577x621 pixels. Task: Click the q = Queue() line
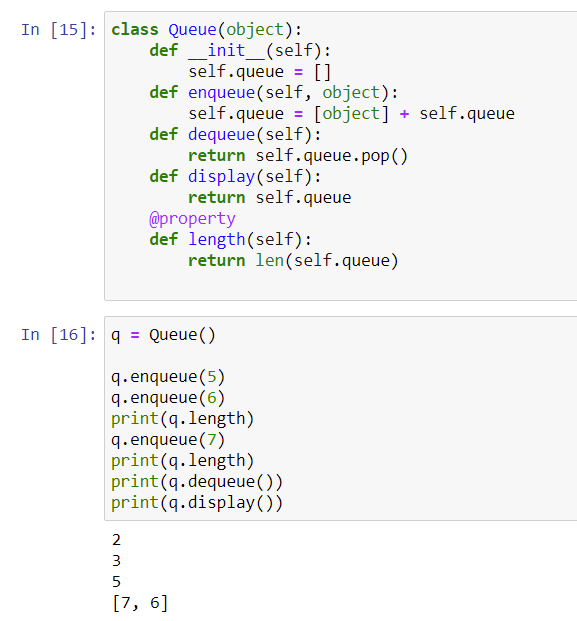click(163, 335)
